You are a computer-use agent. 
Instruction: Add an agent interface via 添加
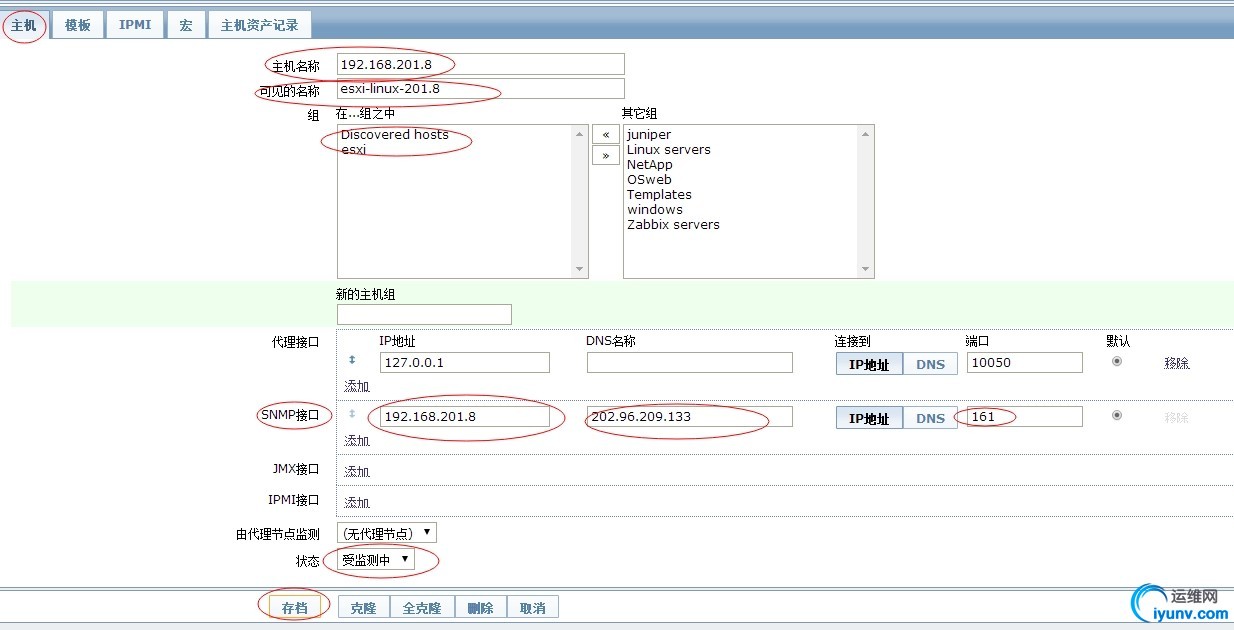click(357, 386)
